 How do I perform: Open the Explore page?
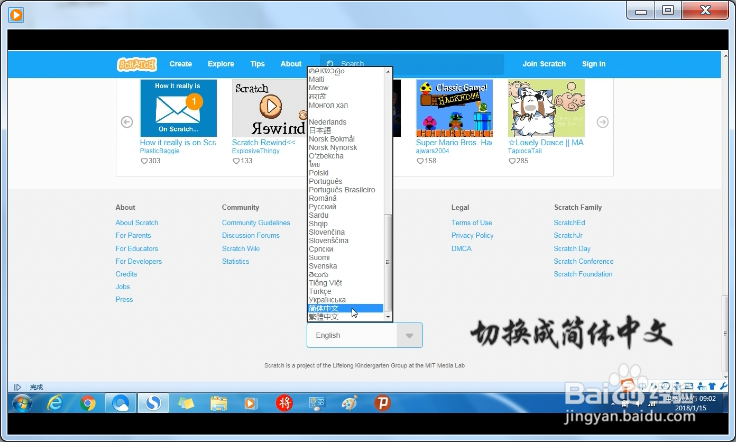pyautogui.click(x=221, y=64)
